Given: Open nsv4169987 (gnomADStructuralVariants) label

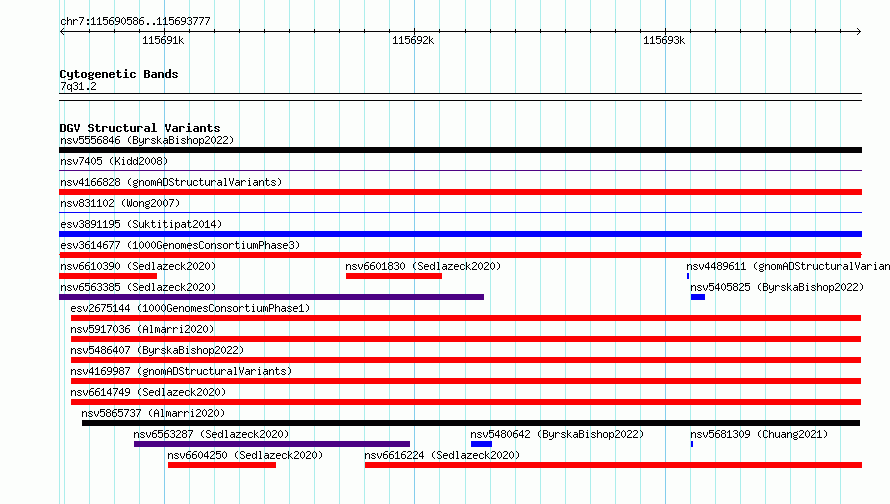Looking at the screenshot, I should pos(181,371).
